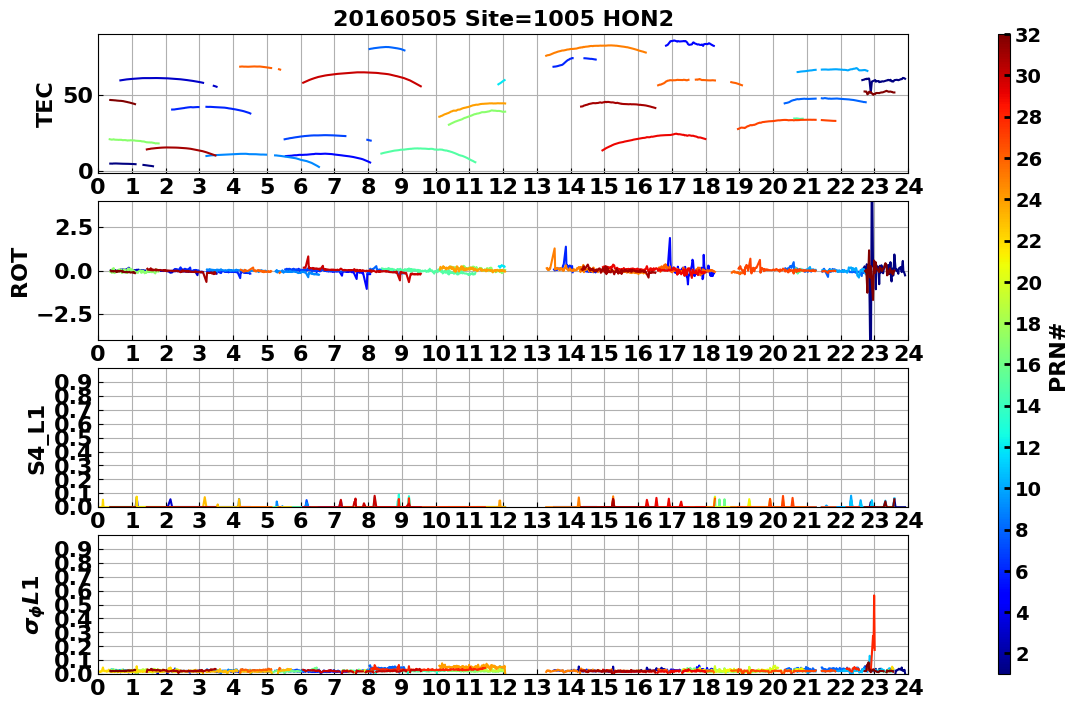This screenshot has width=1077, height=709.
Task: Click the colorbar tick label 30
Action: coord(1028,76)
